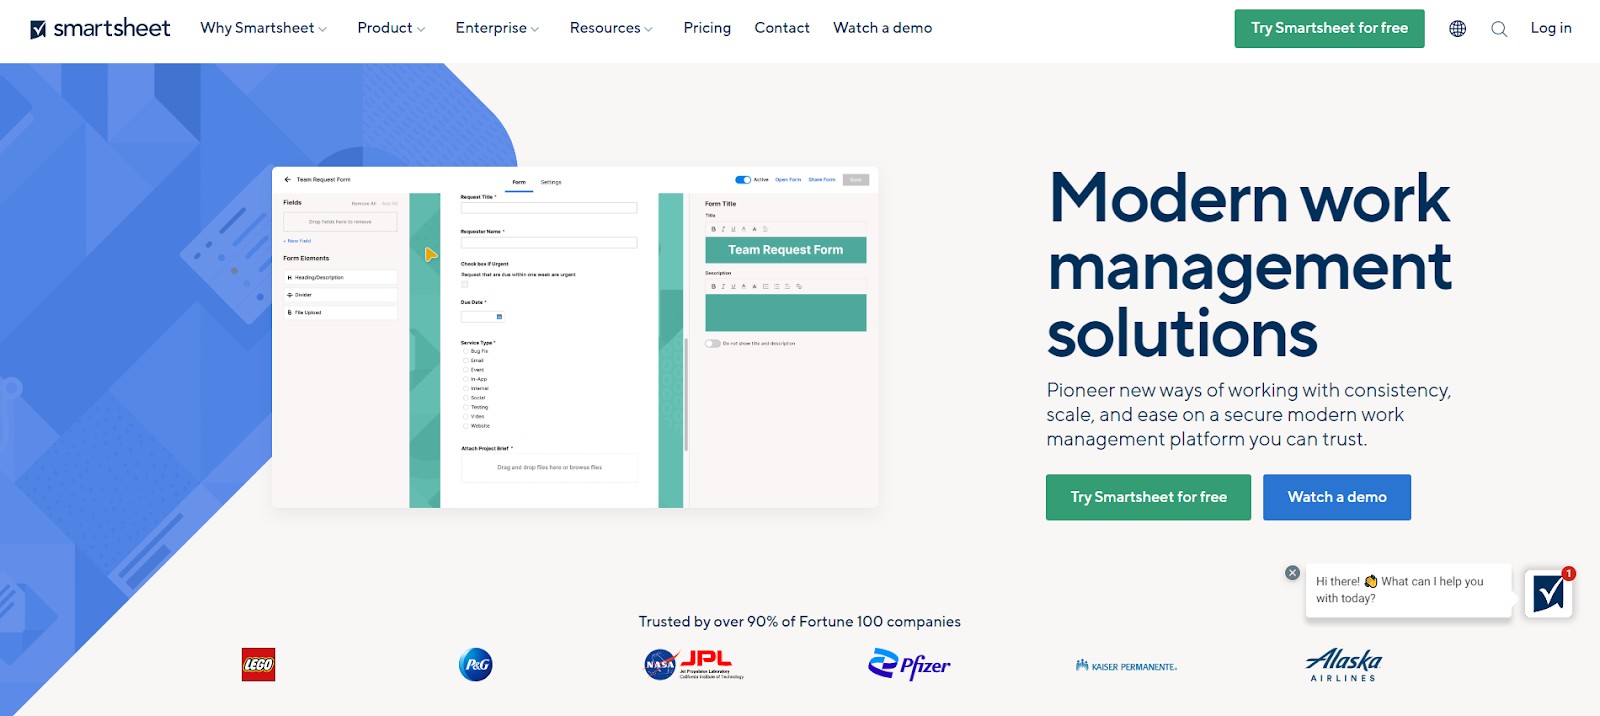
Task: Enable Do not show title and description
Action: tap(712, 343)
